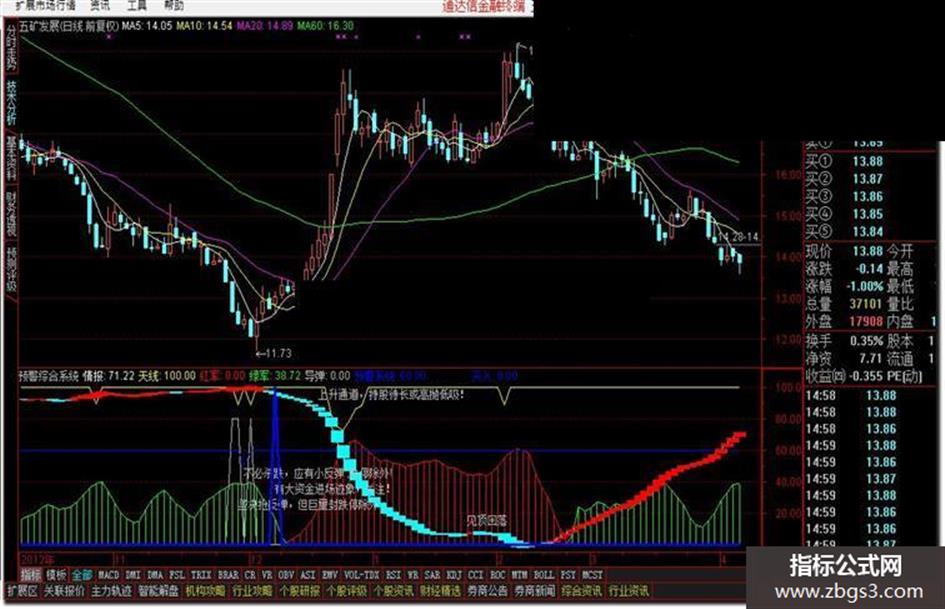This screenshot has width=945, height=609.
Task: Open the 资讯 menu
Action: pos(100,5)
